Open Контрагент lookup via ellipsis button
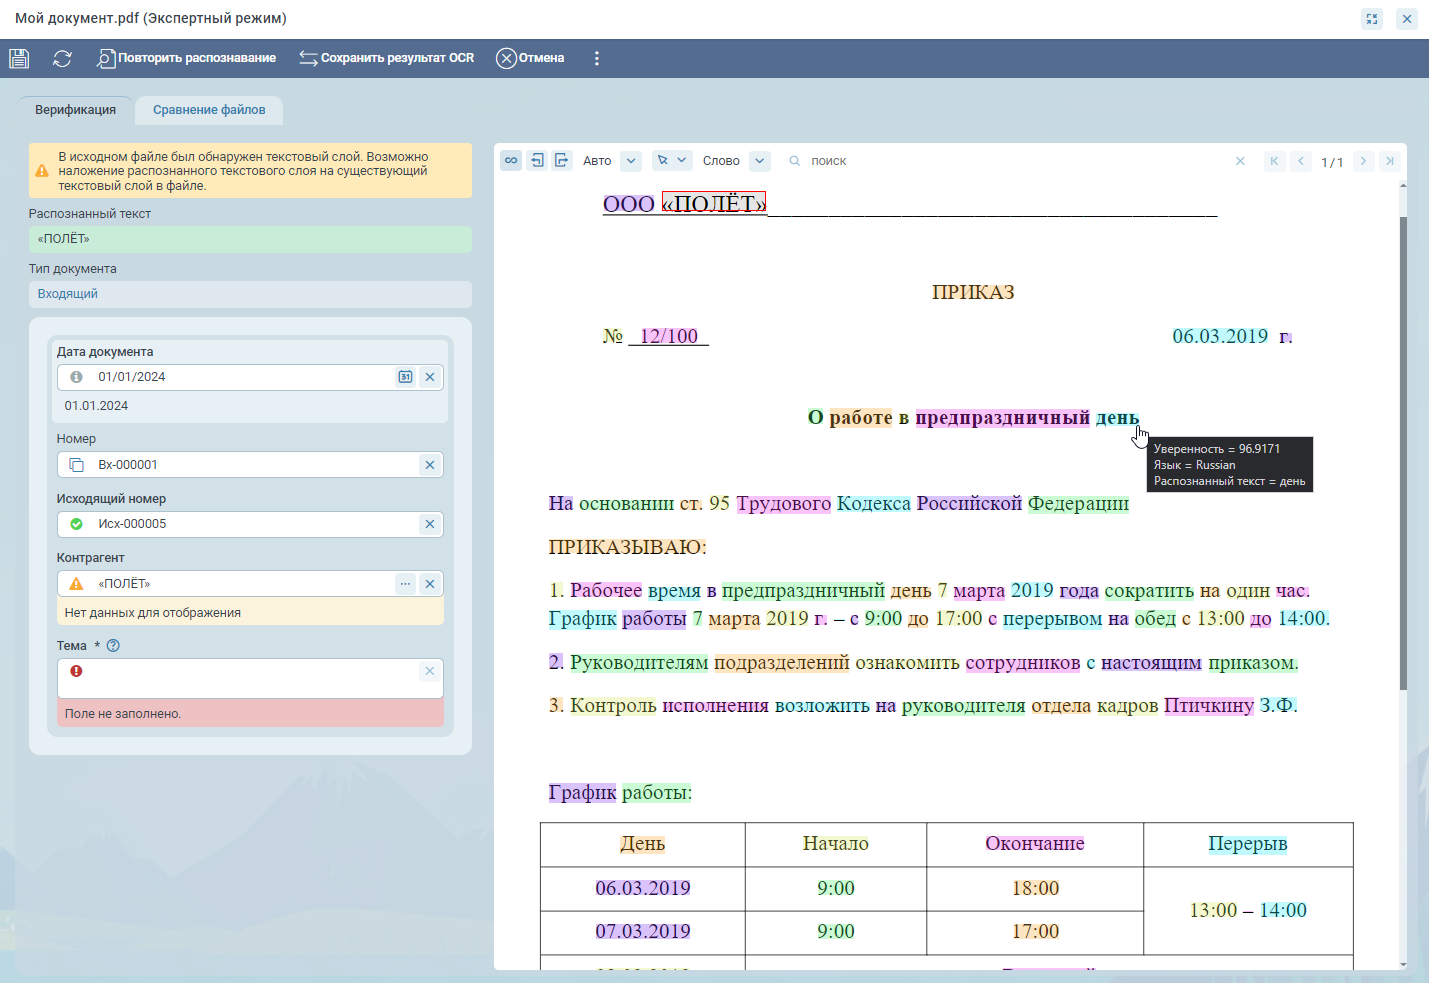The height and width of the screenshot is (983, 1429). 405,584
